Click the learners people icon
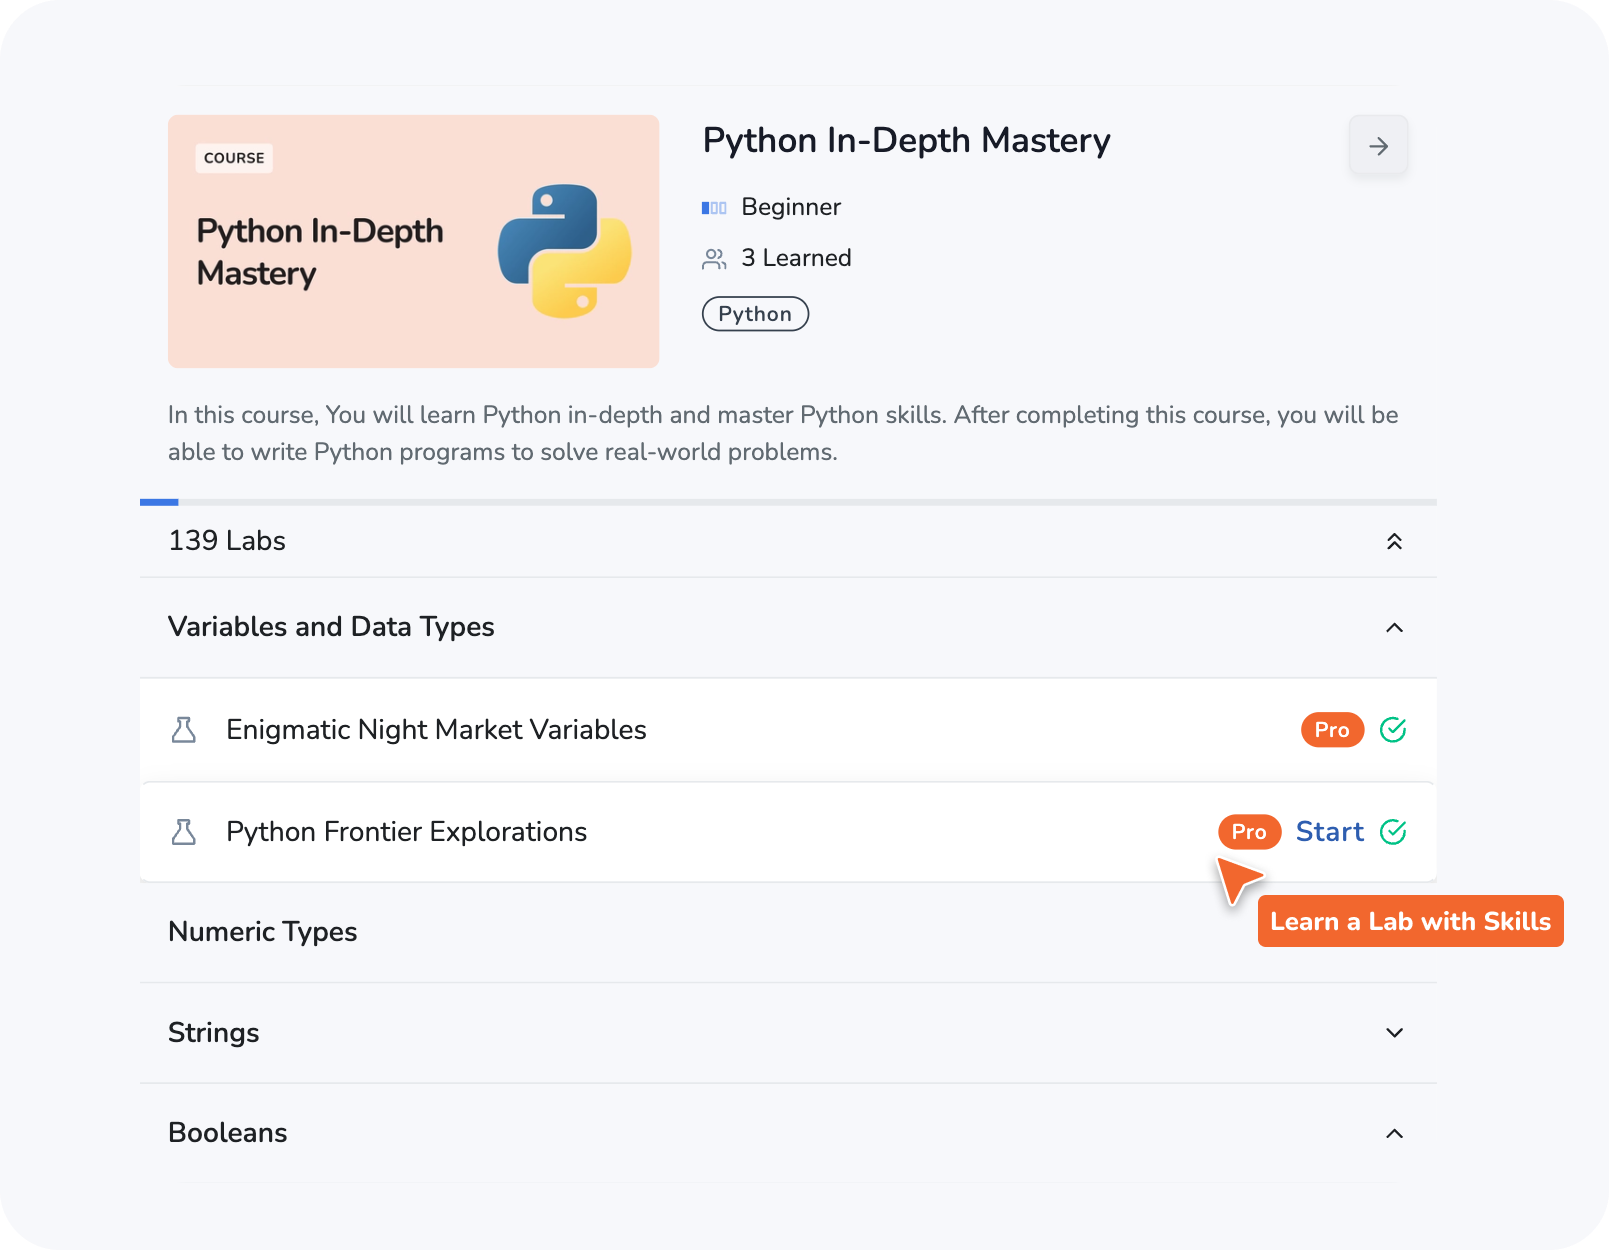1609x1250 pixels. (x=714, y=259)
